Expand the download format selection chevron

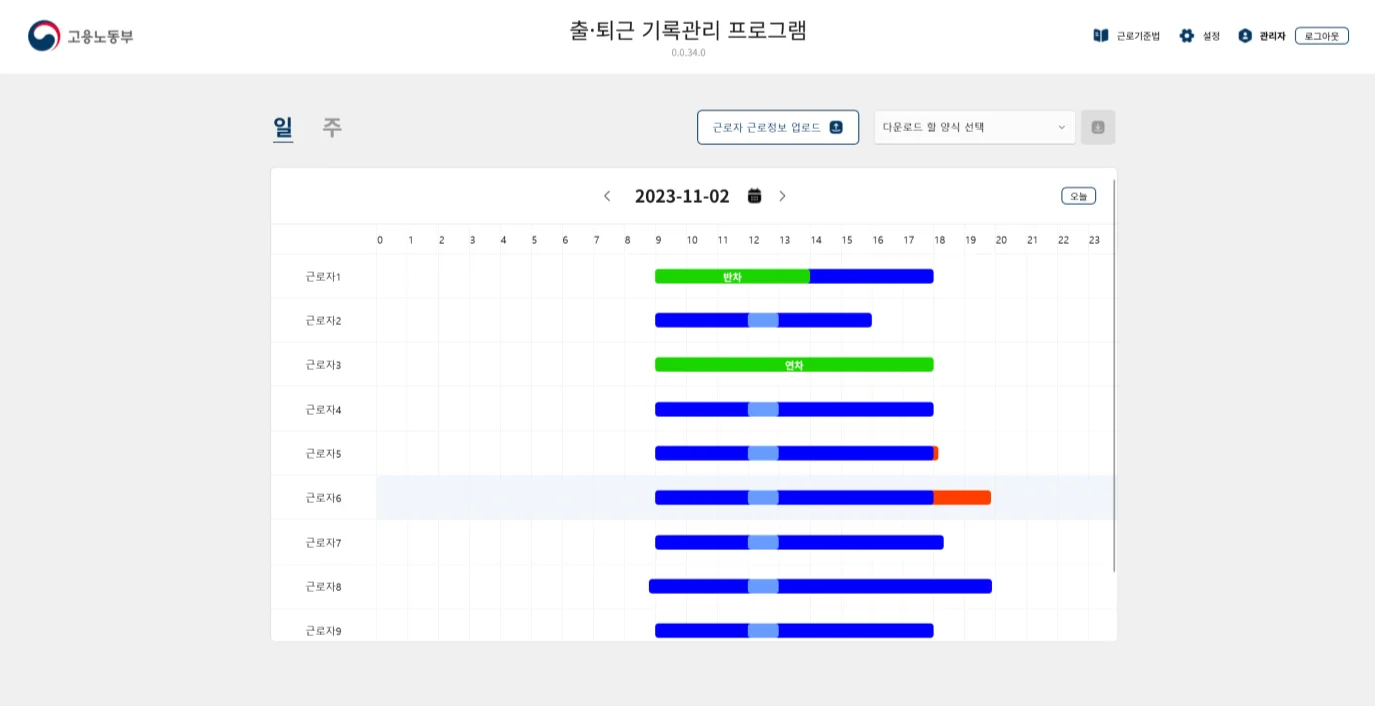coord(1062,127)
